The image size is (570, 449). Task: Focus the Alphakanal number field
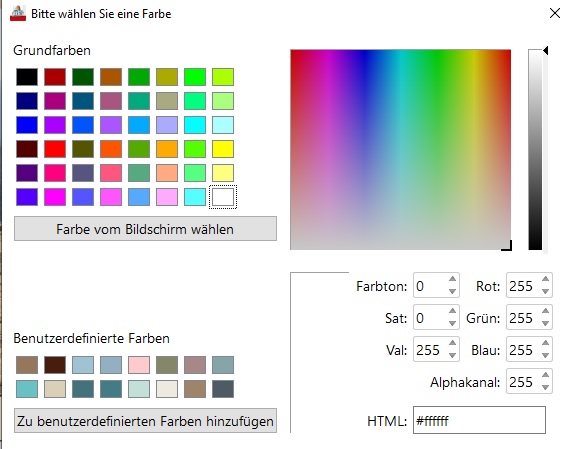click(523, 382)
